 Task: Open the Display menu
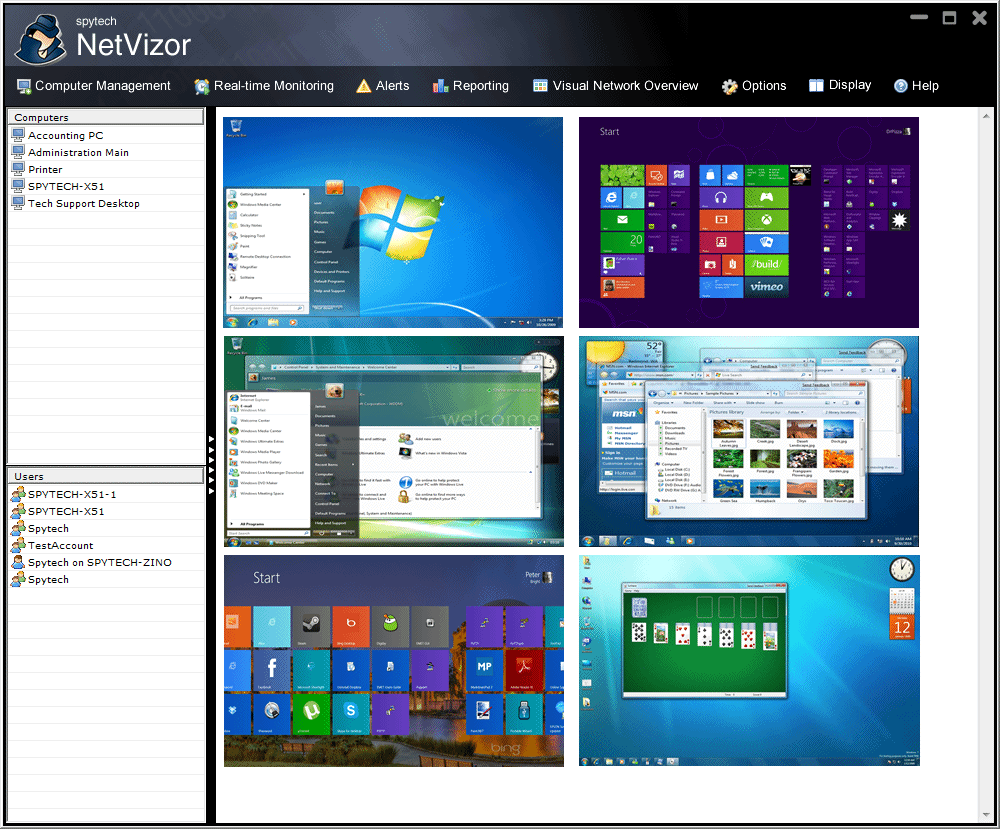click(x=839, y=85)
